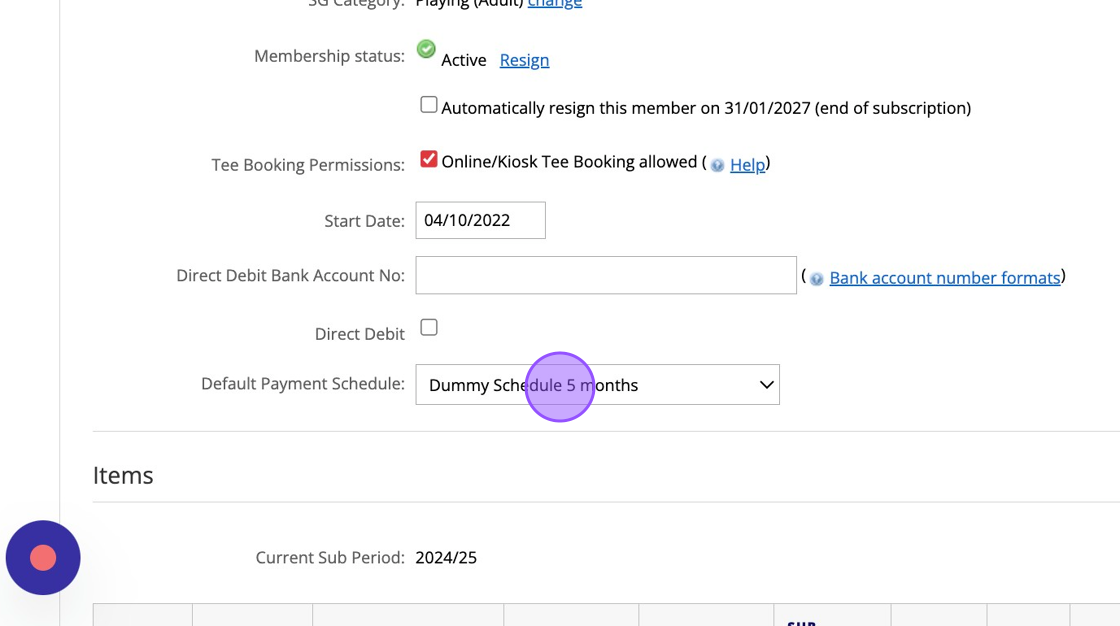
Task: Open Bank account number formats link
Action: [944, 278]
